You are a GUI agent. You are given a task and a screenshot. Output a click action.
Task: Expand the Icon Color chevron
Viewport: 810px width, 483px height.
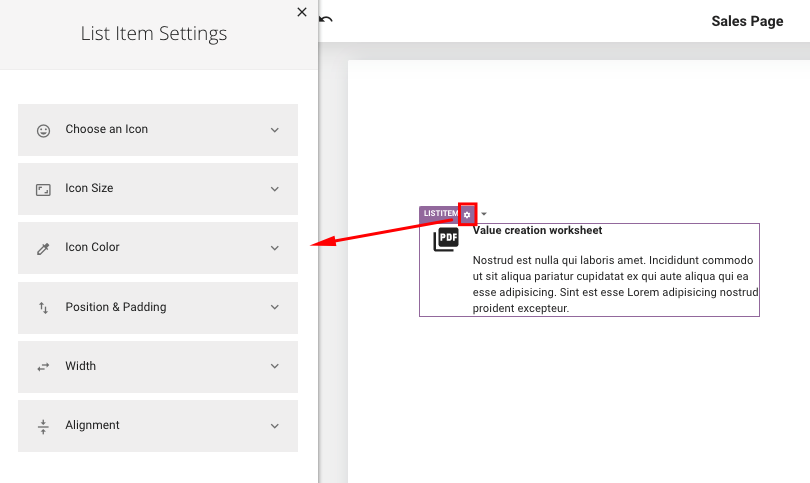275,248
